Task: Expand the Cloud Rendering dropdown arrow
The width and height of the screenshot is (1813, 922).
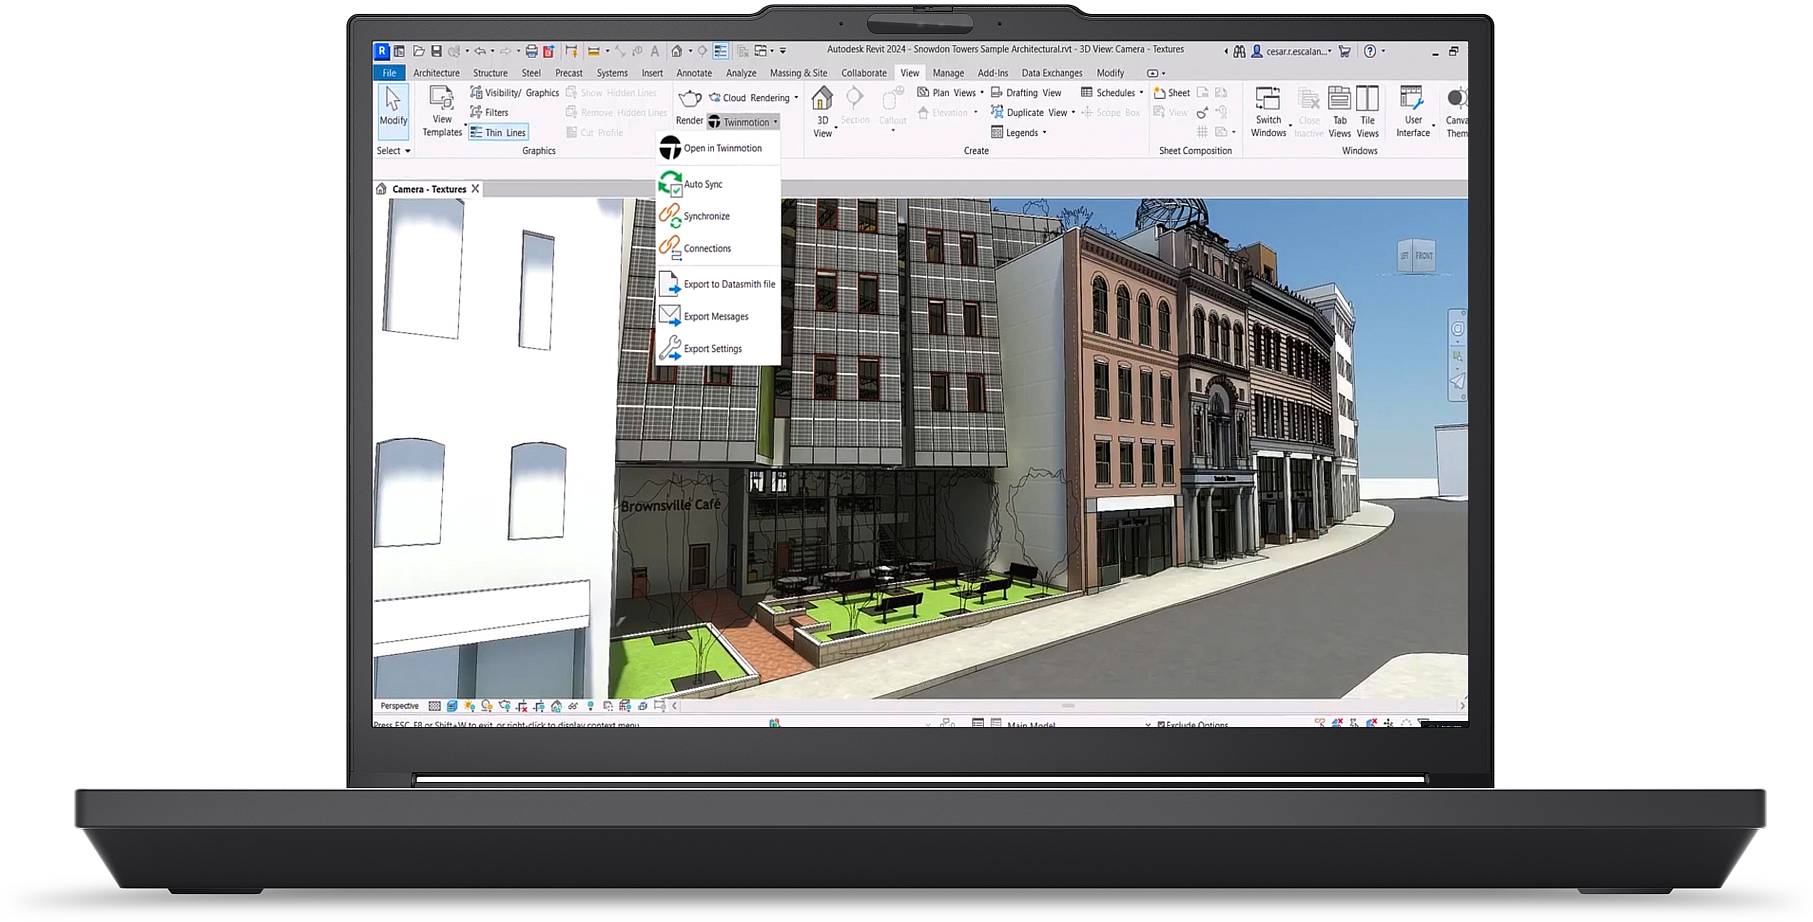Action: 796,98
